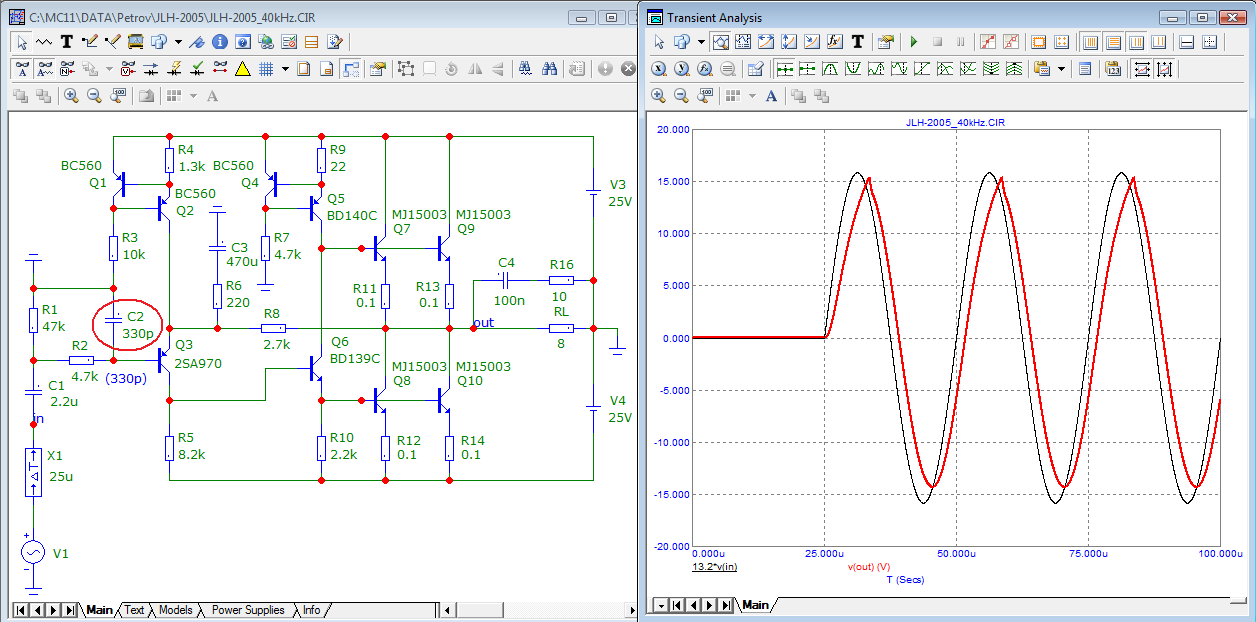Toggle node voltages display icon

127,69
